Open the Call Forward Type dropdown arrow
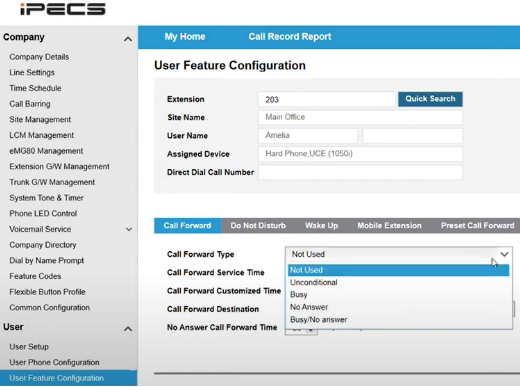 [x=504, y=254]
